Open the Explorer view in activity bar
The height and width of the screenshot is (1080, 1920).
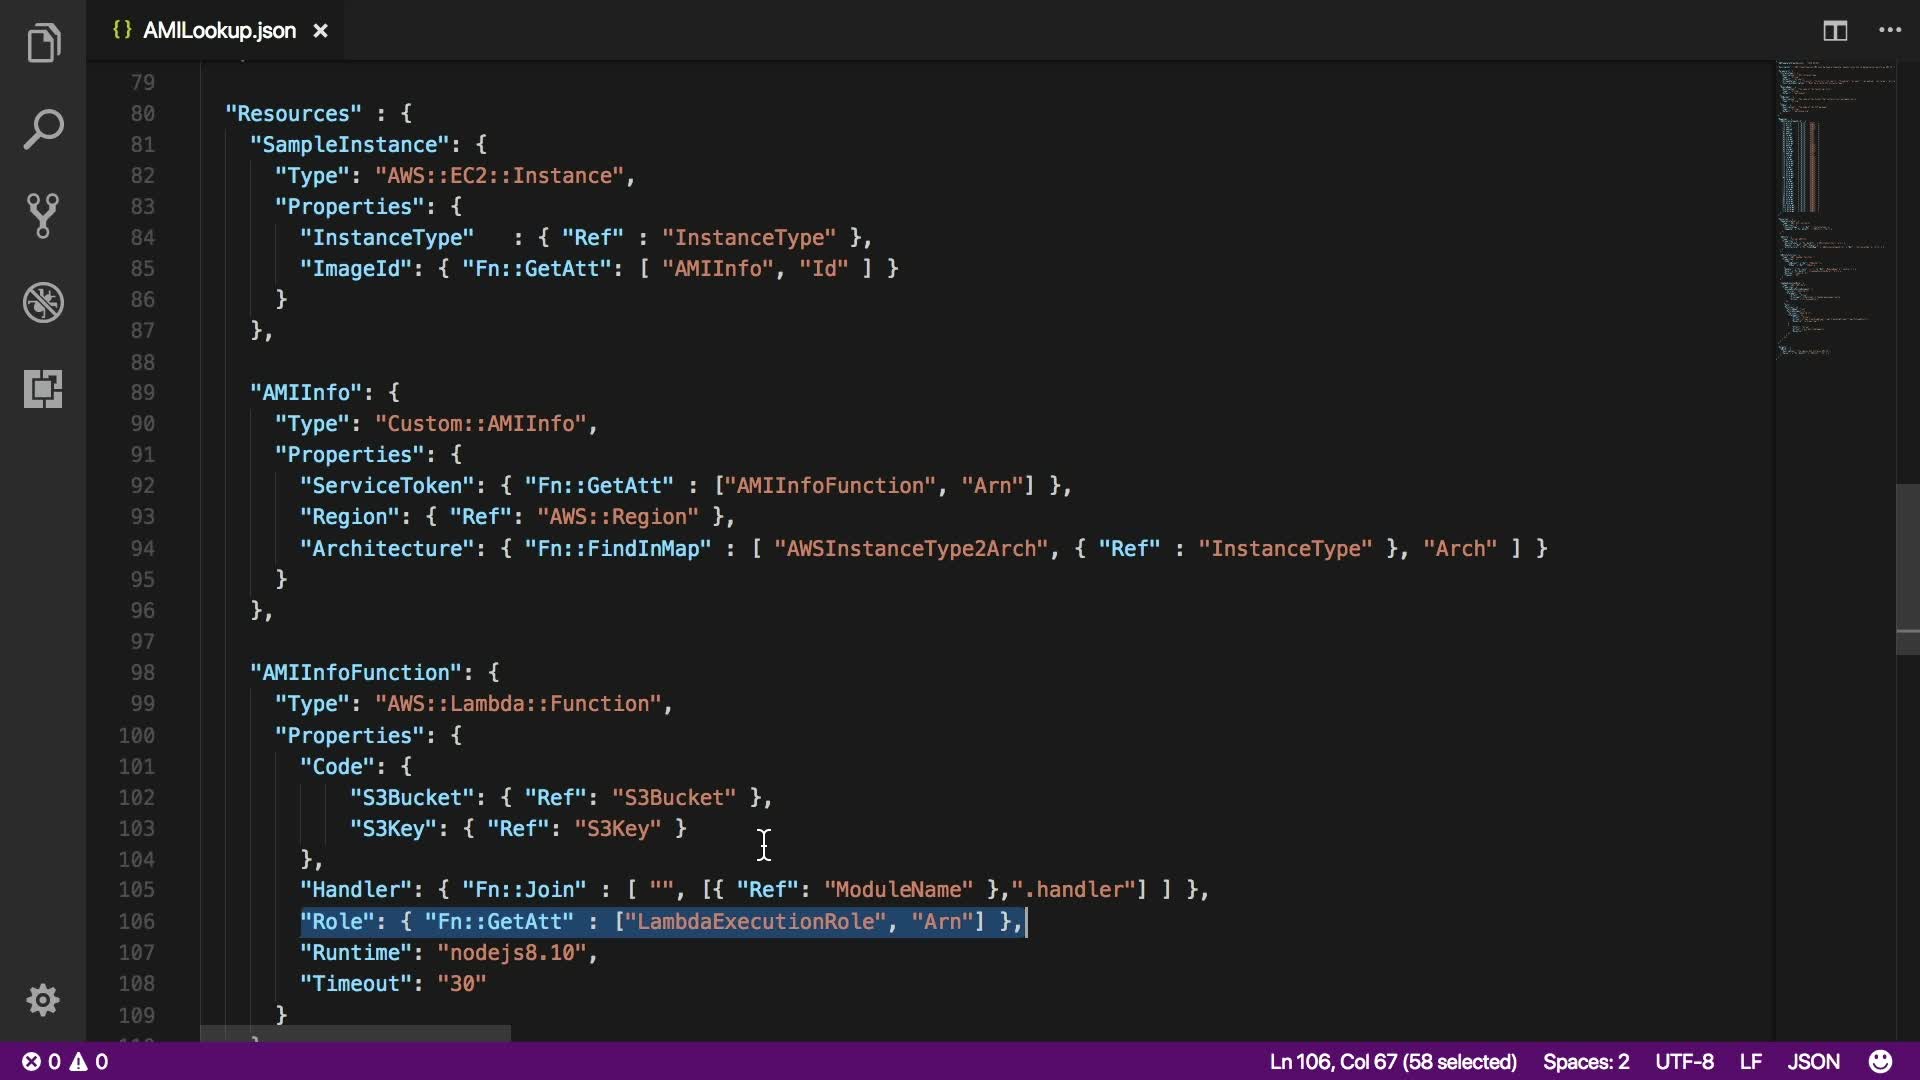coord(43,43)
